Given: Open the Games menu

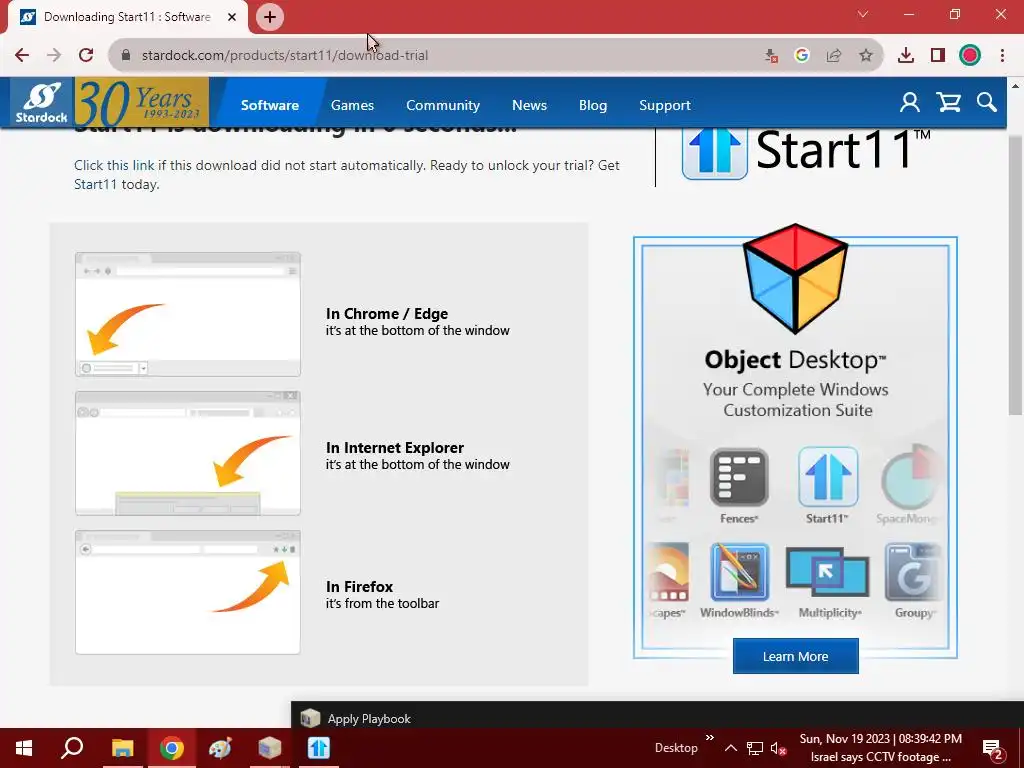Looking at the screenshot, I should [x=352, y=105].
